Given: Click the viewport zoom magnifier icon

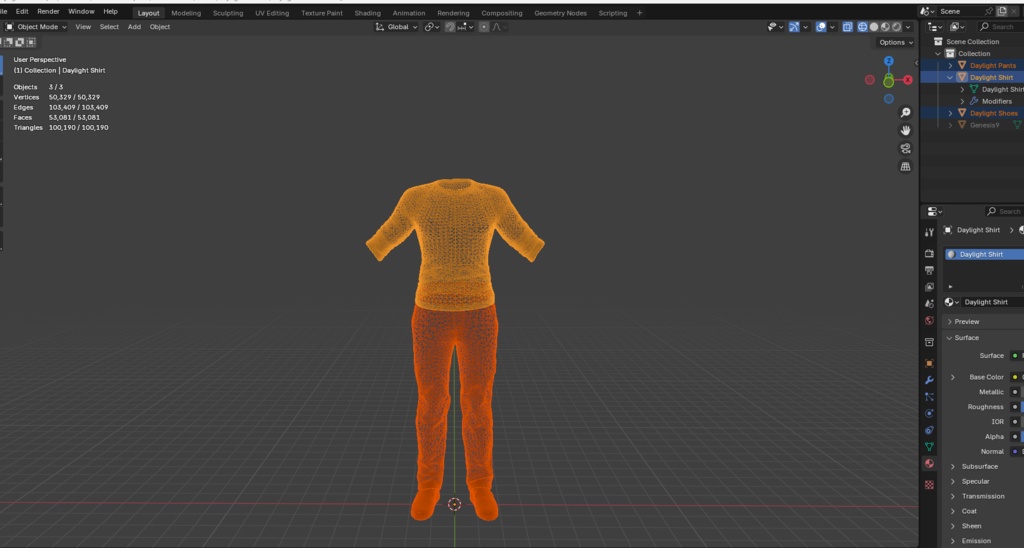Looking at the screenshot, I should click(x=905, y=113).
